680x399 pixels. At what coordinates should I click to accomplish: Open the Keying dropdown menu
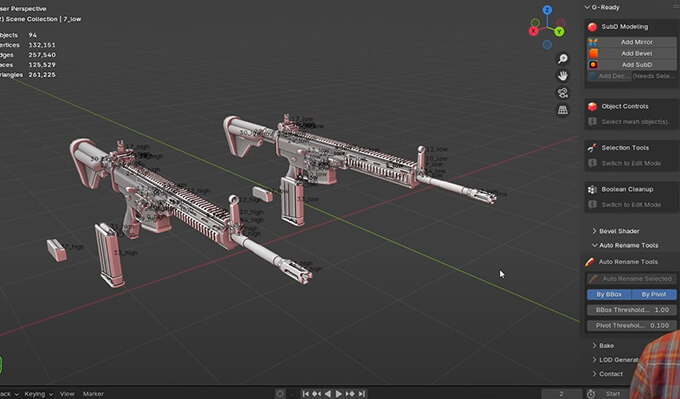(39, 394)
